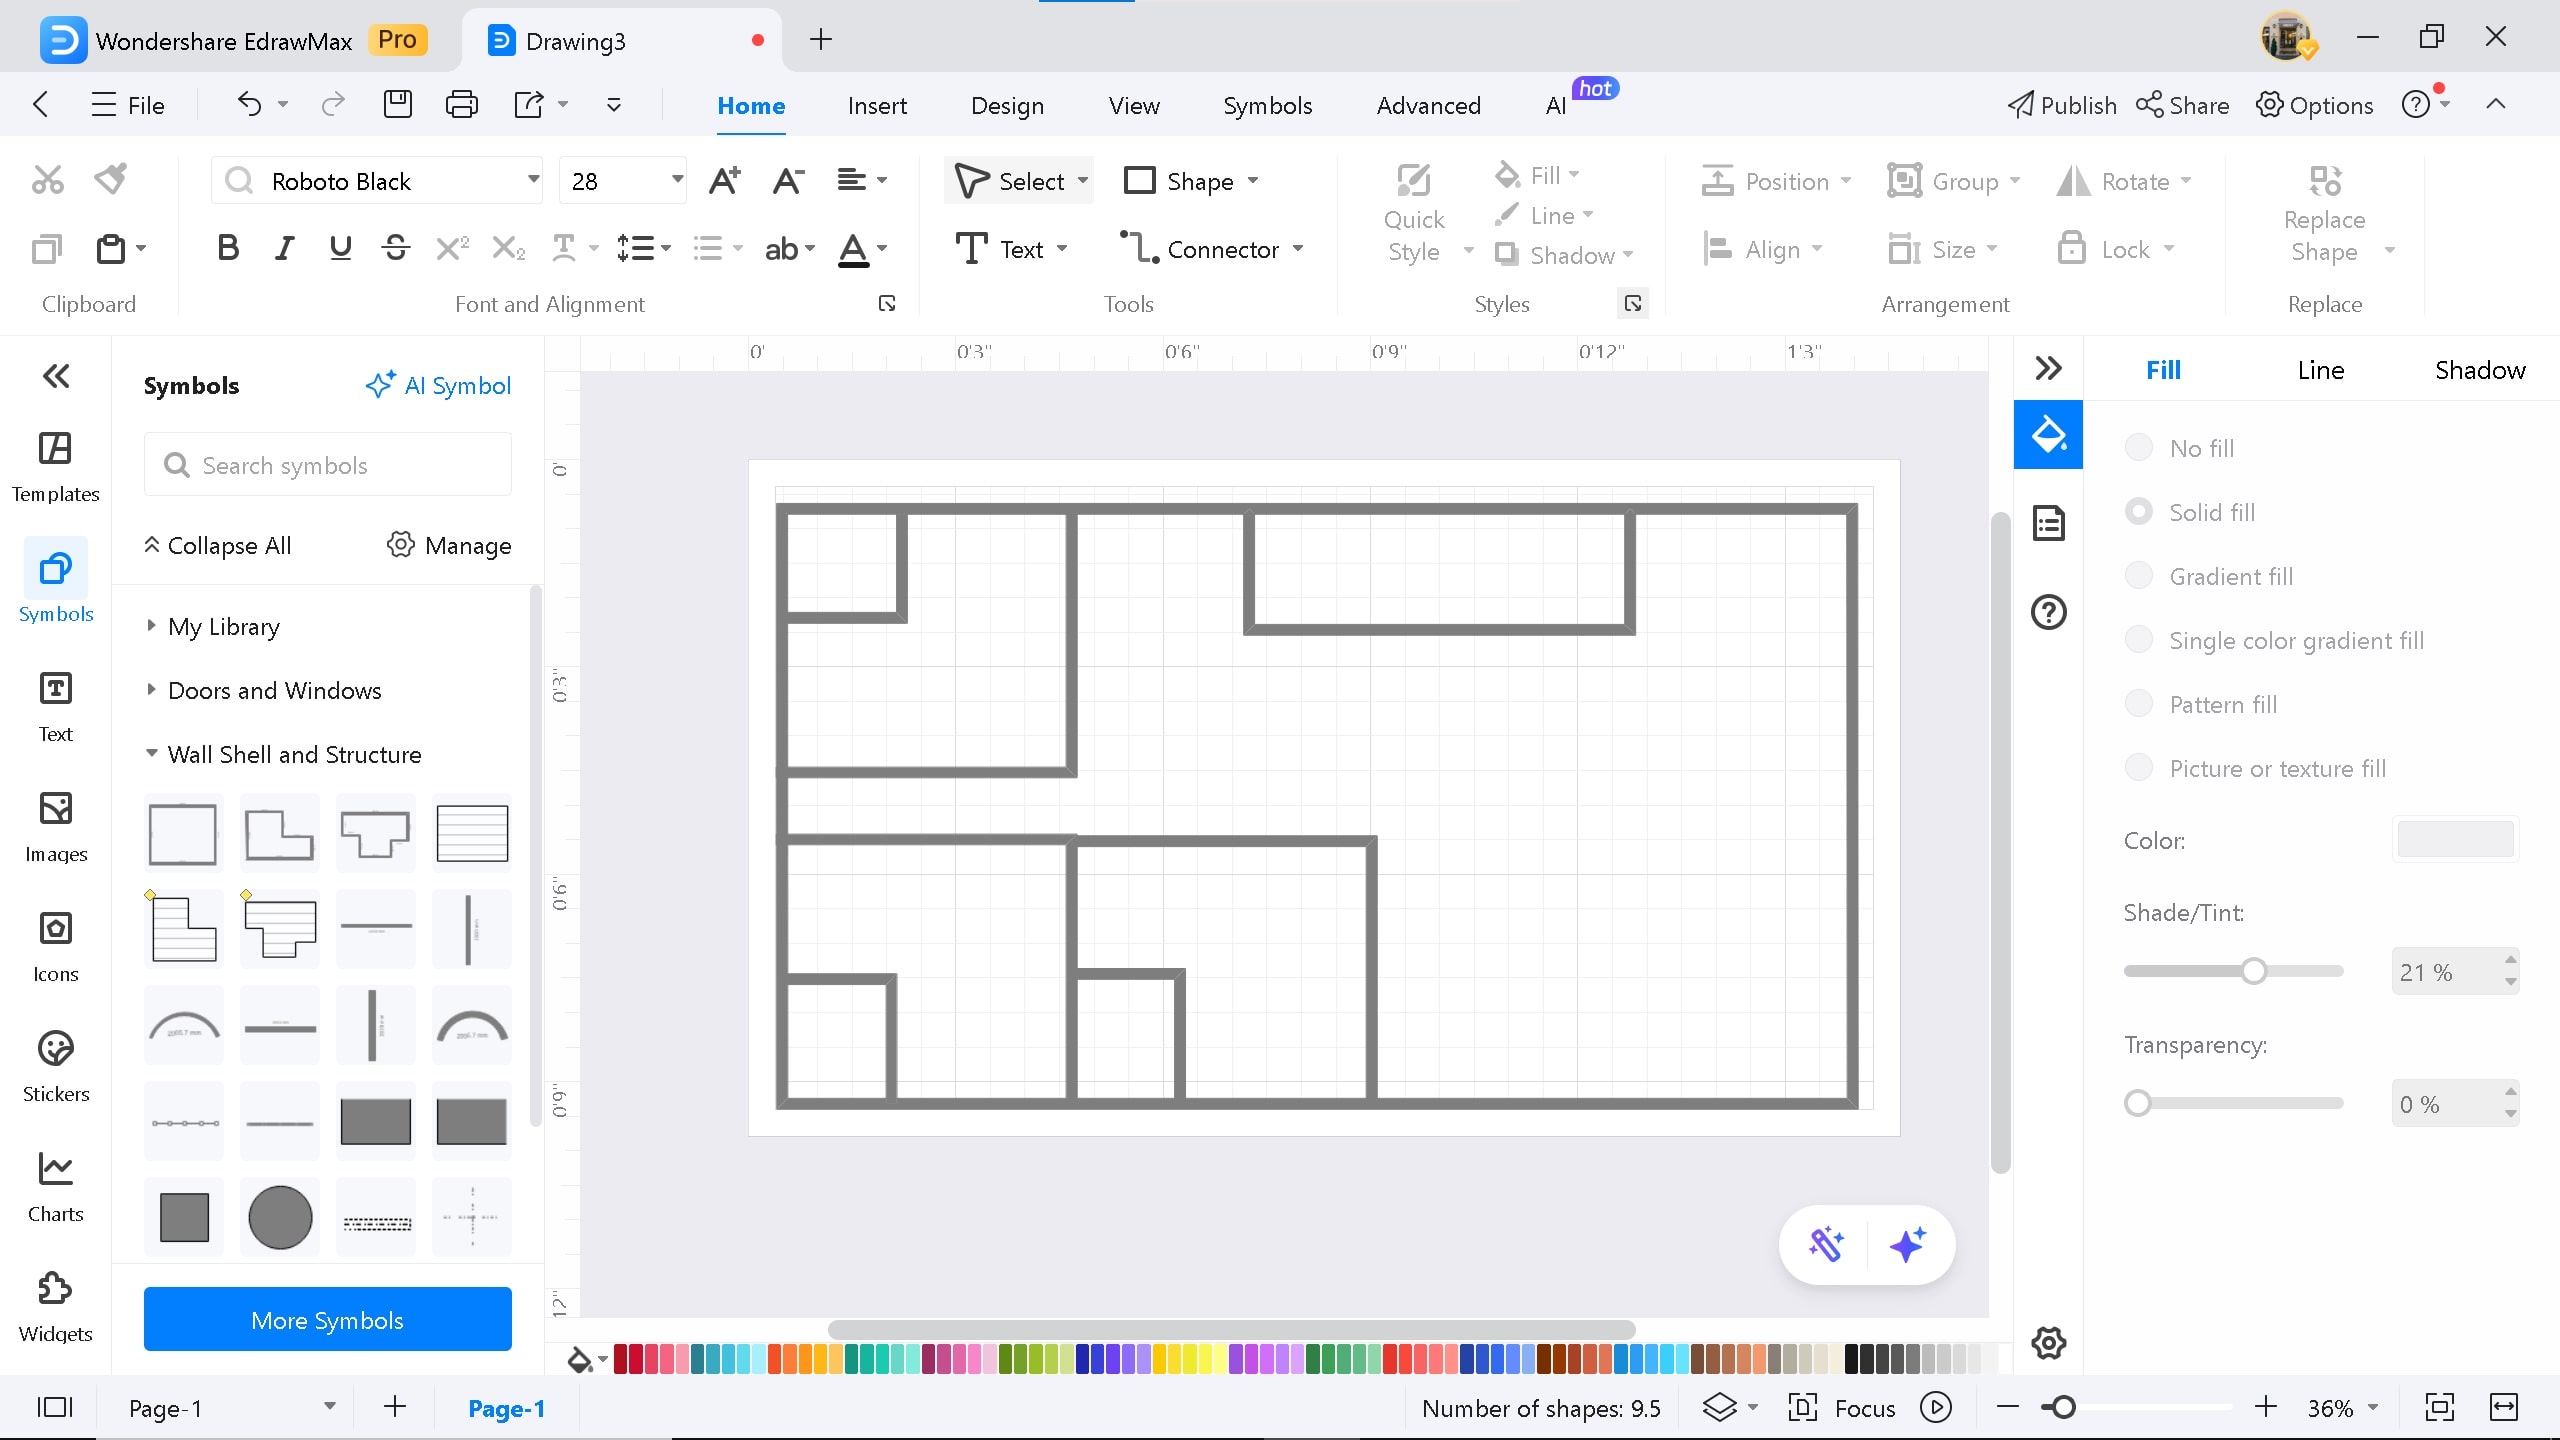Select Picture or texture fill option
This screenshot has height=1440, width=2560.
2256,768
